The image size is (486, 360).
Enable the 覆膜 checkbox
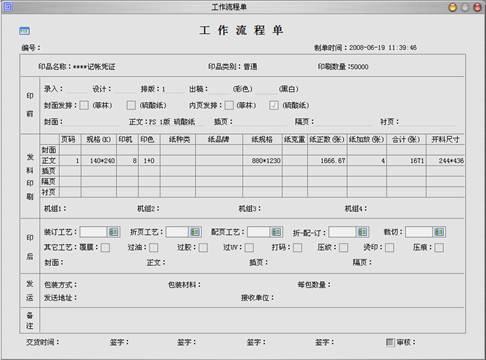(x=105, y=247)
